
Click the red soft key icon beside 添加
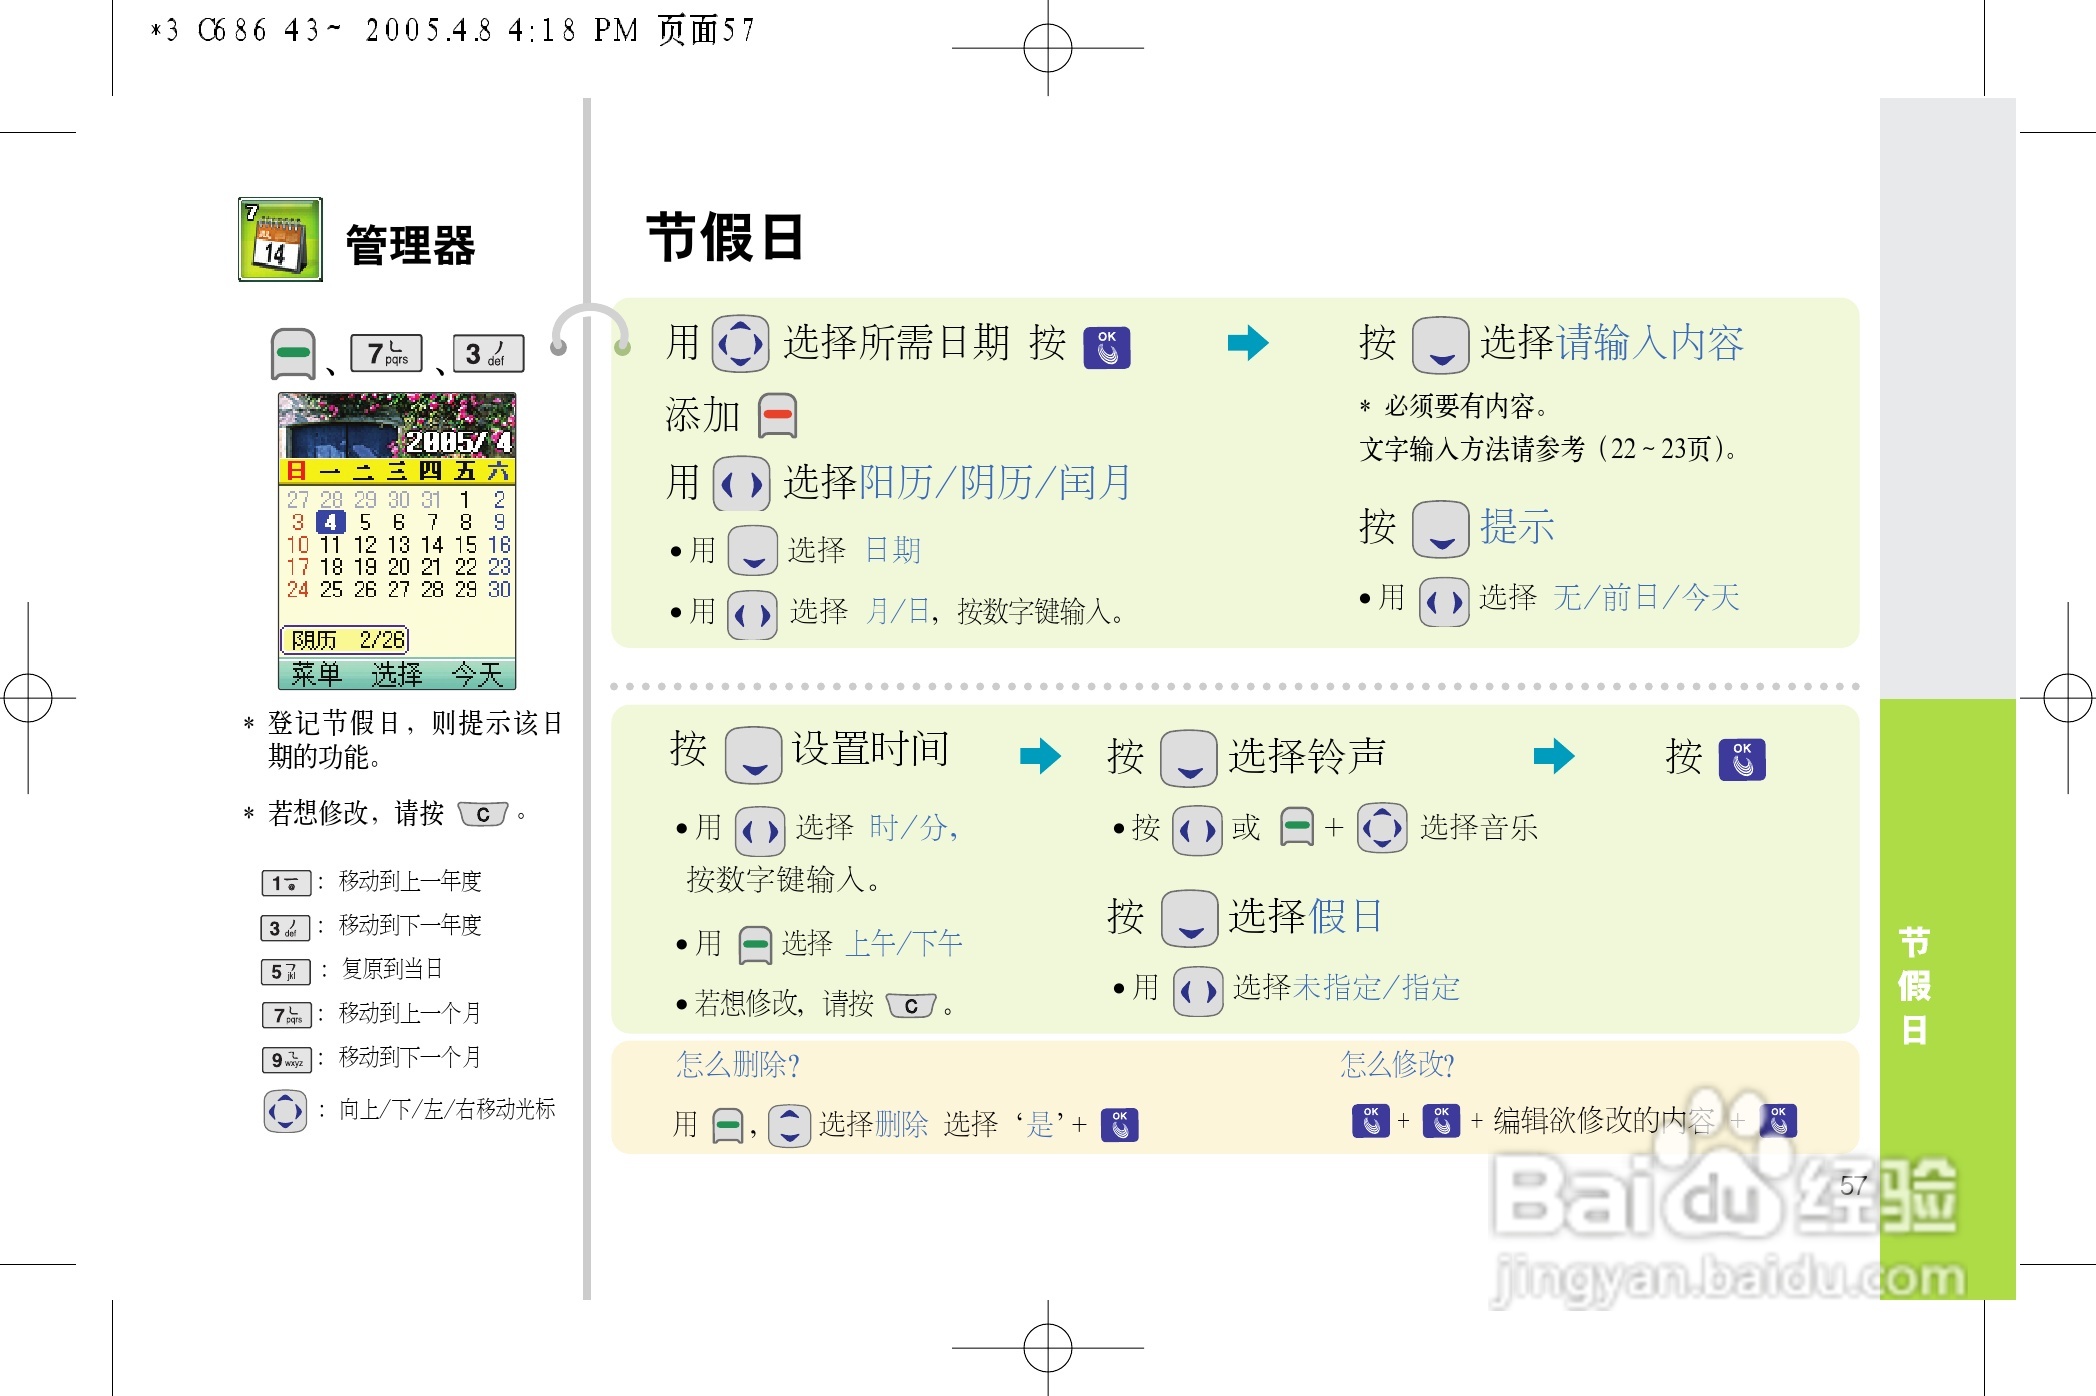tap(777, 415)
